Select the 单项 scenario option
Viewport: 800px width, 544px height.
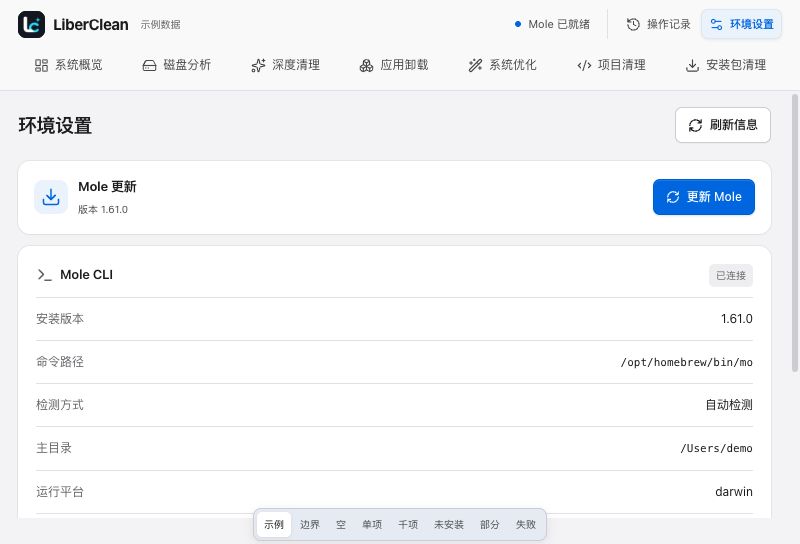coord(372,525)
